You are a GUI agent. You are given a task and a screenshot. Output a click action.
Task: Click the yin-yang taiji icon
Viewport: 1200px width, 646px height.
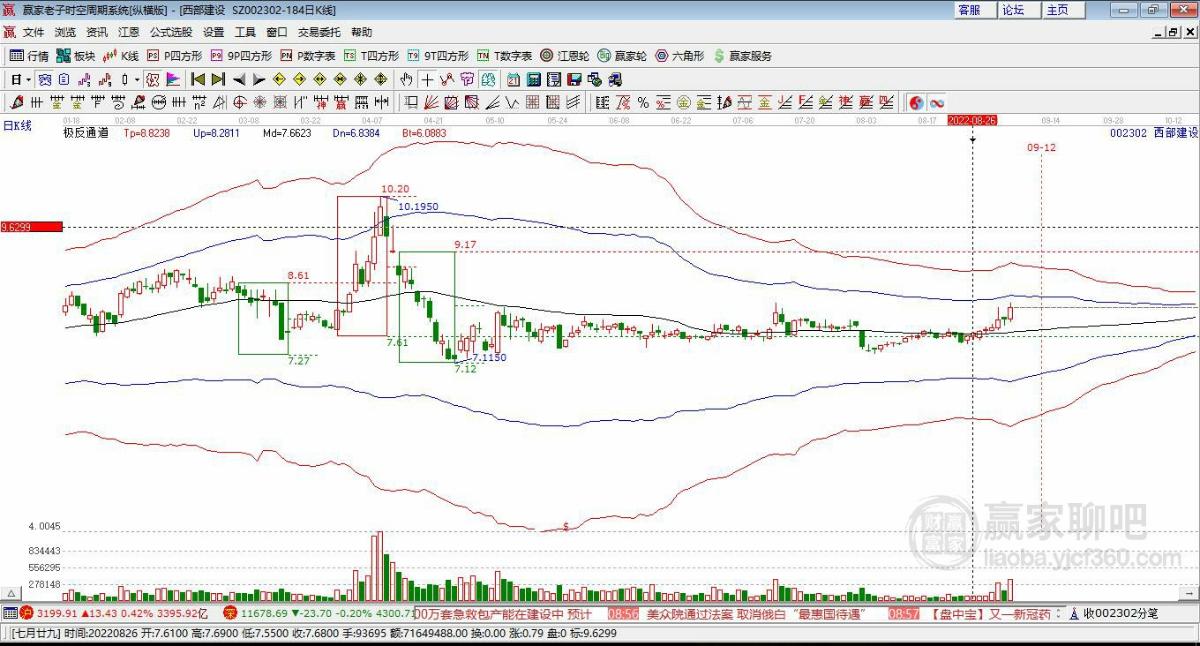click(x=916, y=102)
